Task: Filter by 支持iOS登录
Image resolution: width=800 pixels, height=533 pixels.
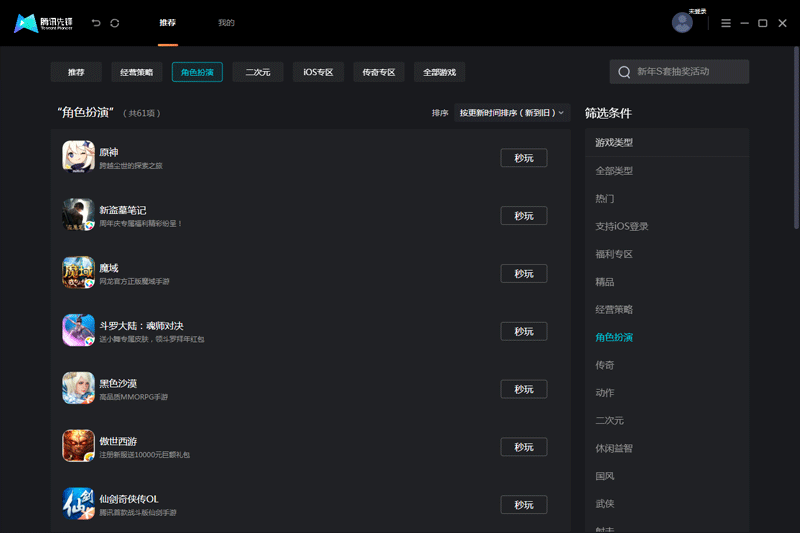Action: click(x=621, y=226)
